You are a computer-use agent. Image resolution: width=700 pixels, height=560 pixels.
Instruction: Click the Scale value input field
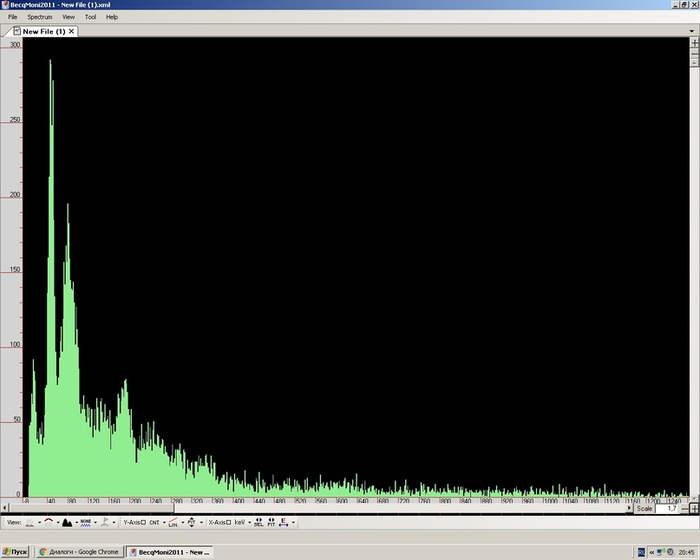coord(667,508)
